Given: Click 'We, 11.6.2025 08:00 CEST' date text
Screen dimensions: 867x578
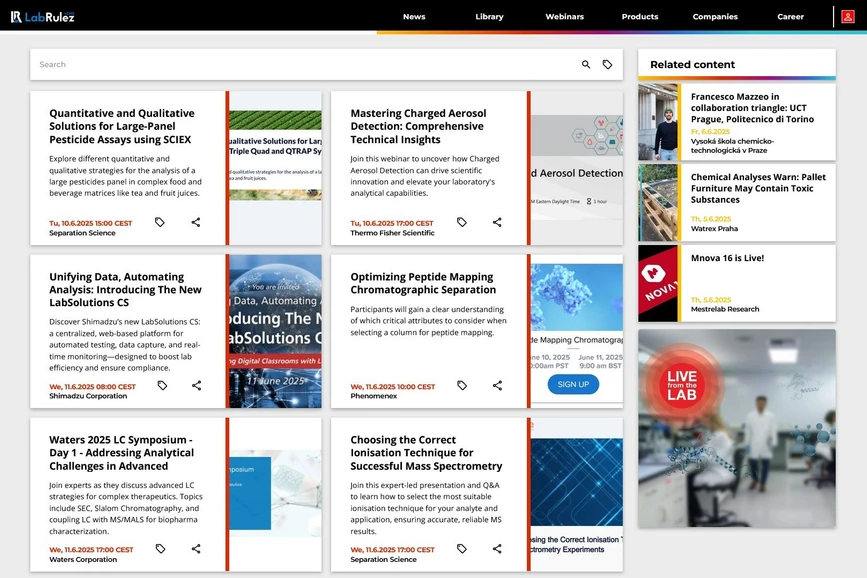Looking at the screenshot, I should tap(92, 387).
